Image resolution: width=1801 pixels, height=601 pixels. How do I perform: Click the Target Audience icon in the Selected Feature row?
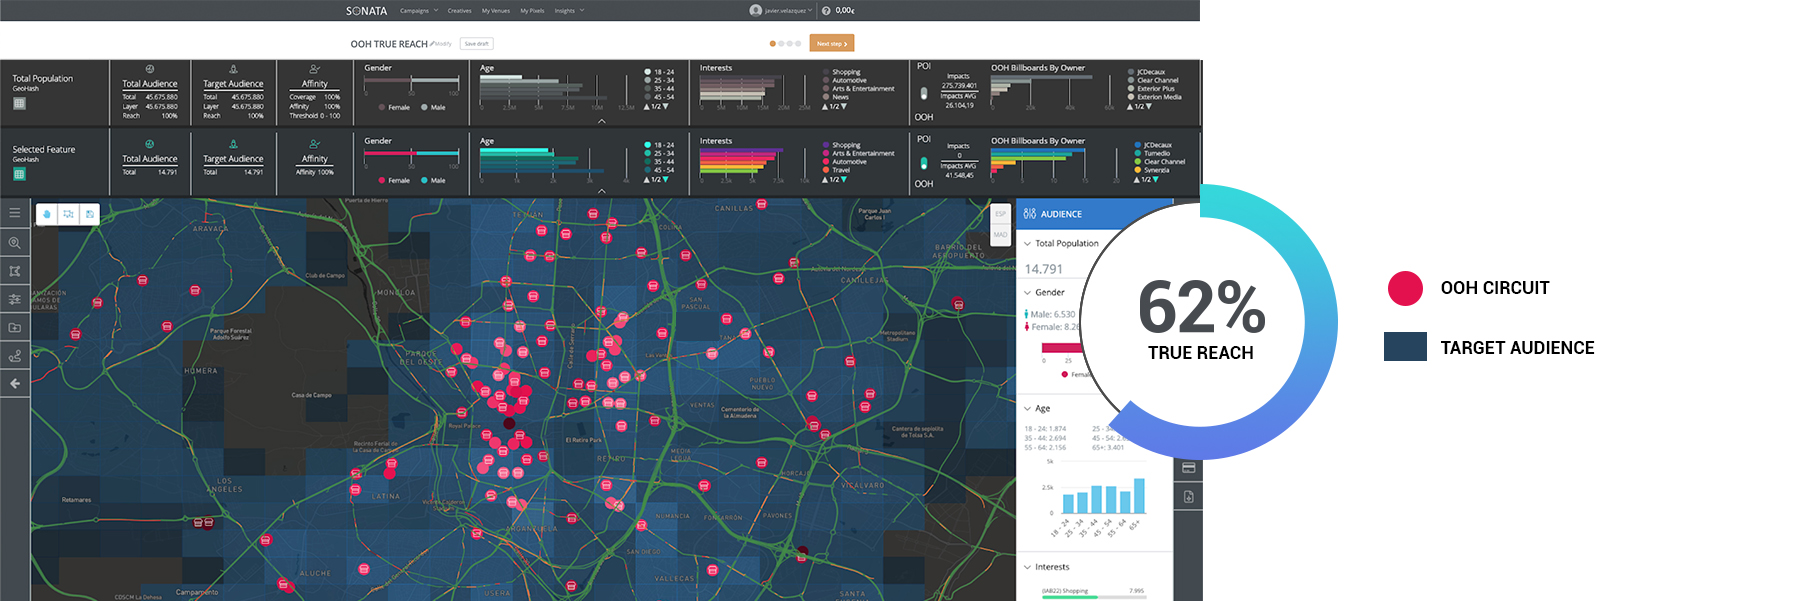(x=233, y=144)
